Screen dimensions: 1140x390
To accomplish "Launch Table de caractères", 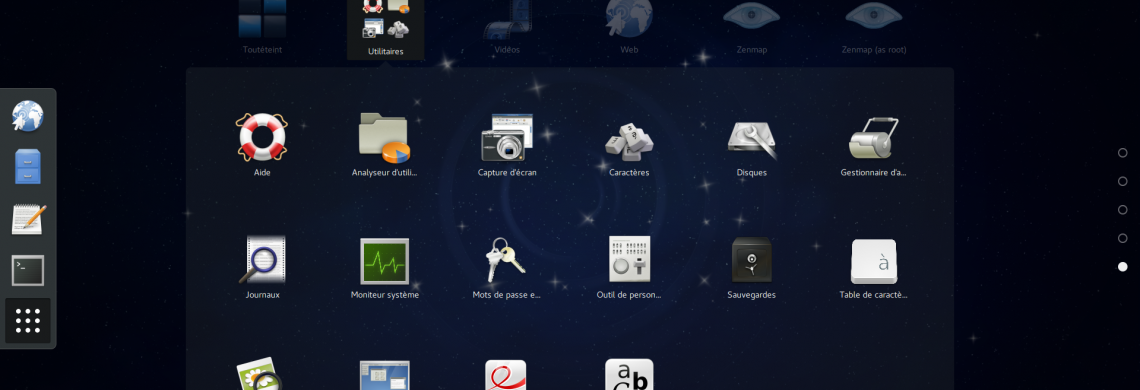I will click(x=873, y=261).
